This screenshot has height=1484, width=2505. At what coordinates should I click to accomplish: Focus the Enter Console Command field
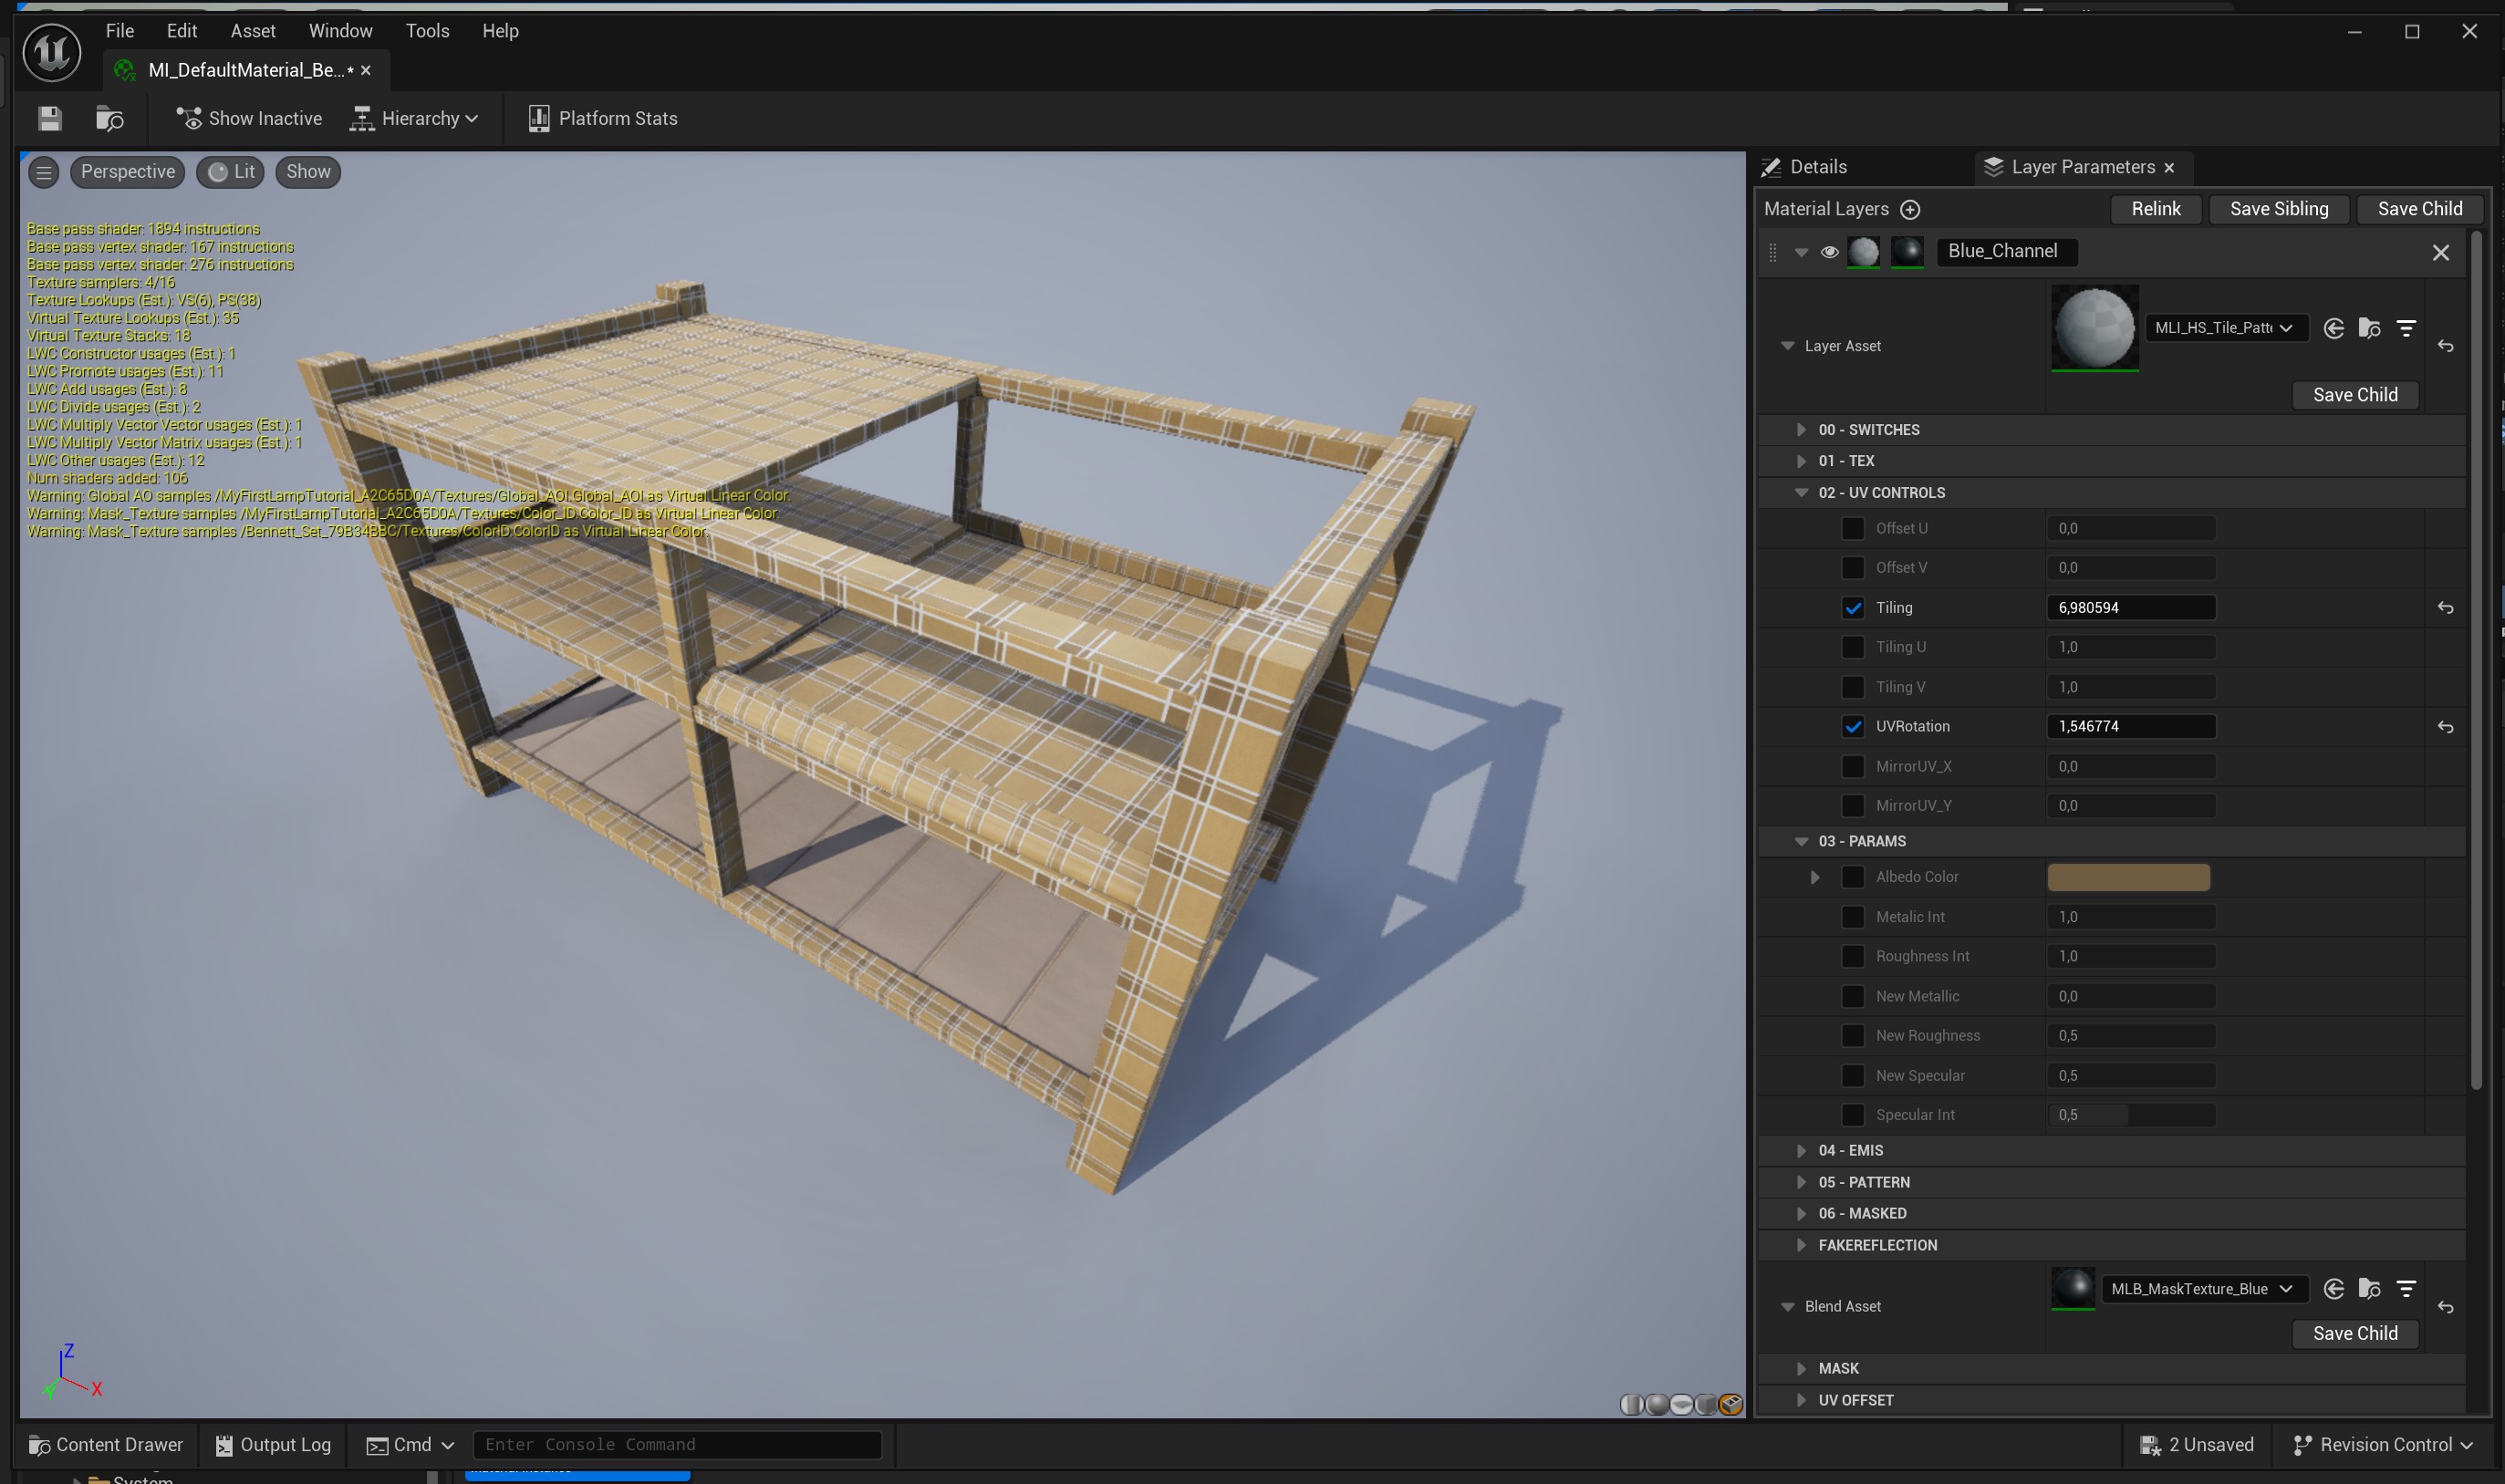[x=677, y=1445]
